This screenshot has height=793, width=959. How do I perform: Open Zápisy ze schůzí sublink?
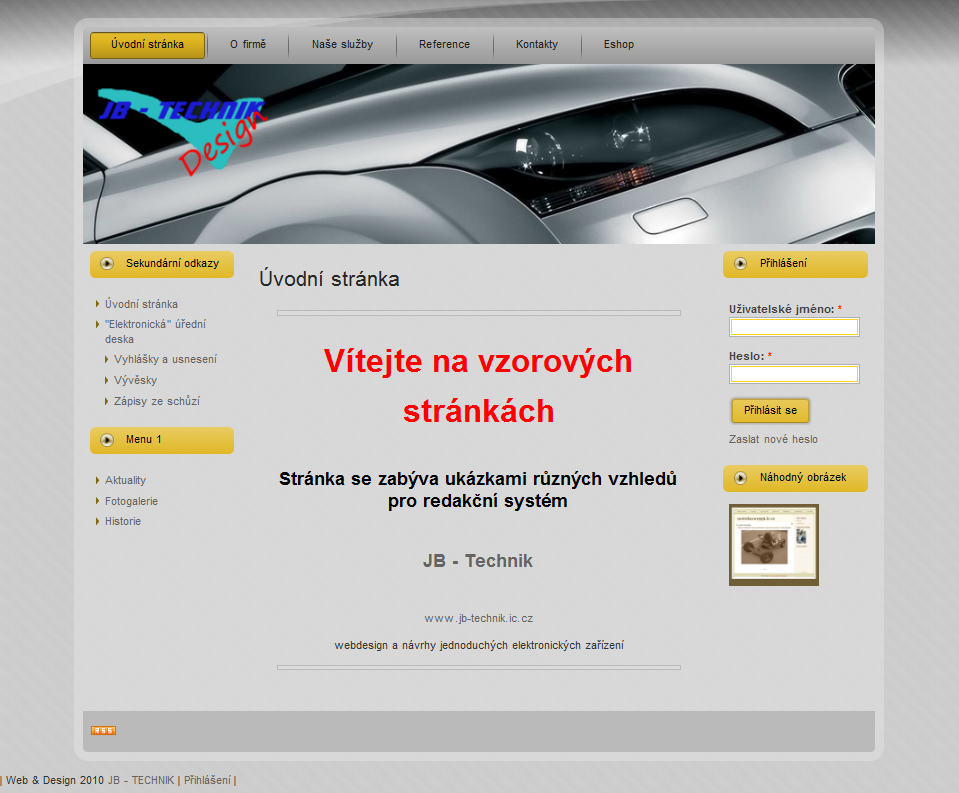157,401
